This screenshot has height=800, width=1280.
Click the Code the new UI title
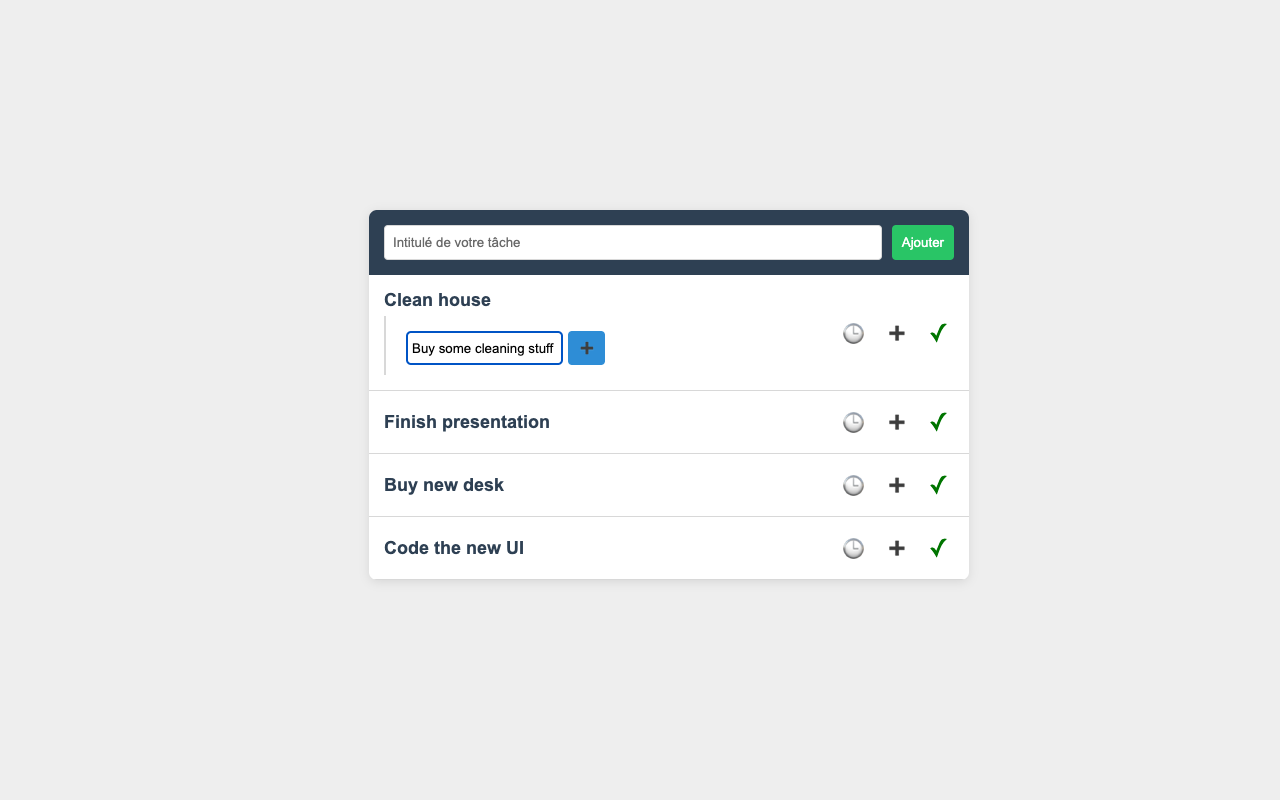[x=454, y=548]
